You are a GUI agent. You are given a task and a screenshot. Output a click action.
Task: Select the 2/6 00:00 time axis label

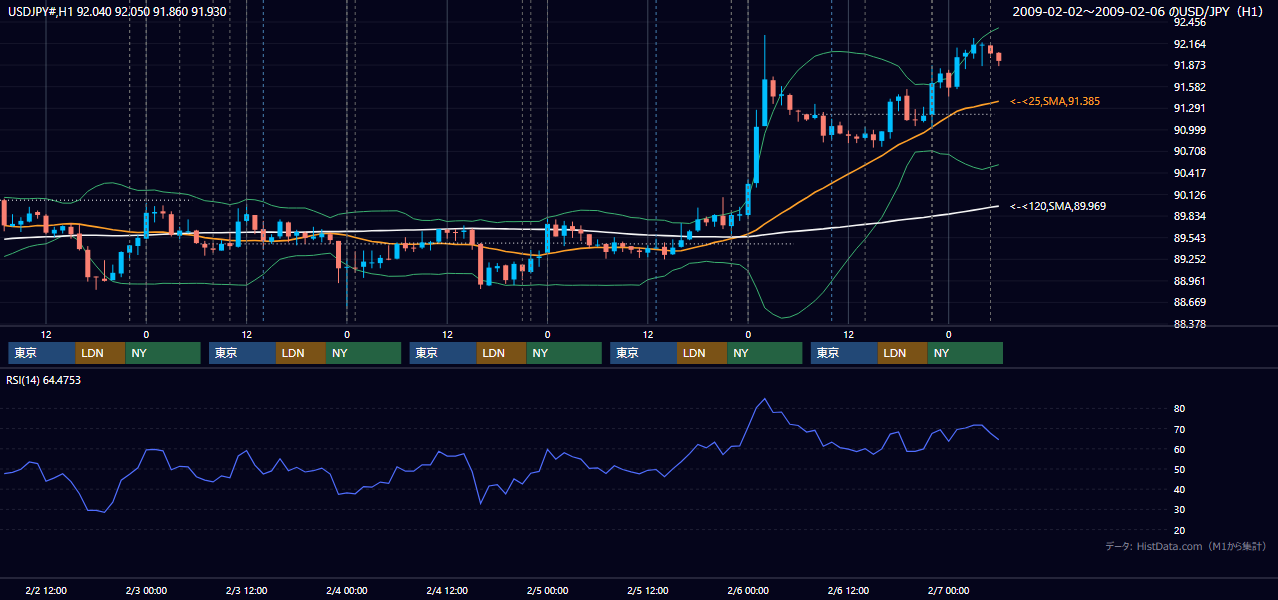(x=748, y=591)
